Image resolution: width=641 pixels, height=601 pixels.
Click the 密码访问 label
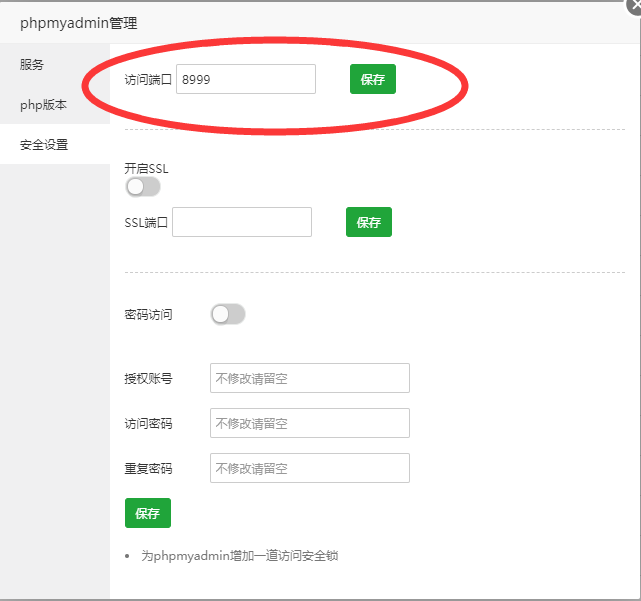pos(148,314)
